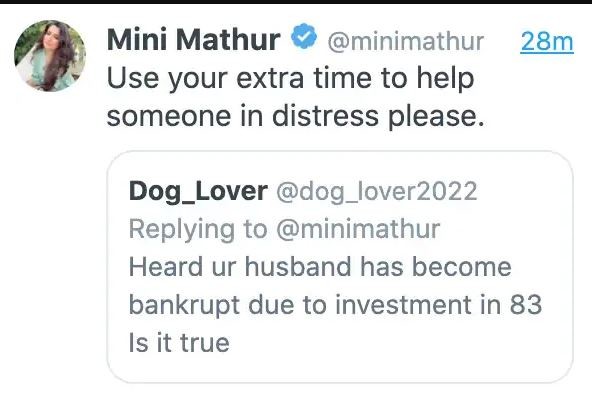
Task: Click the text 'Use your extra time to help'
Action: [290, 79]
